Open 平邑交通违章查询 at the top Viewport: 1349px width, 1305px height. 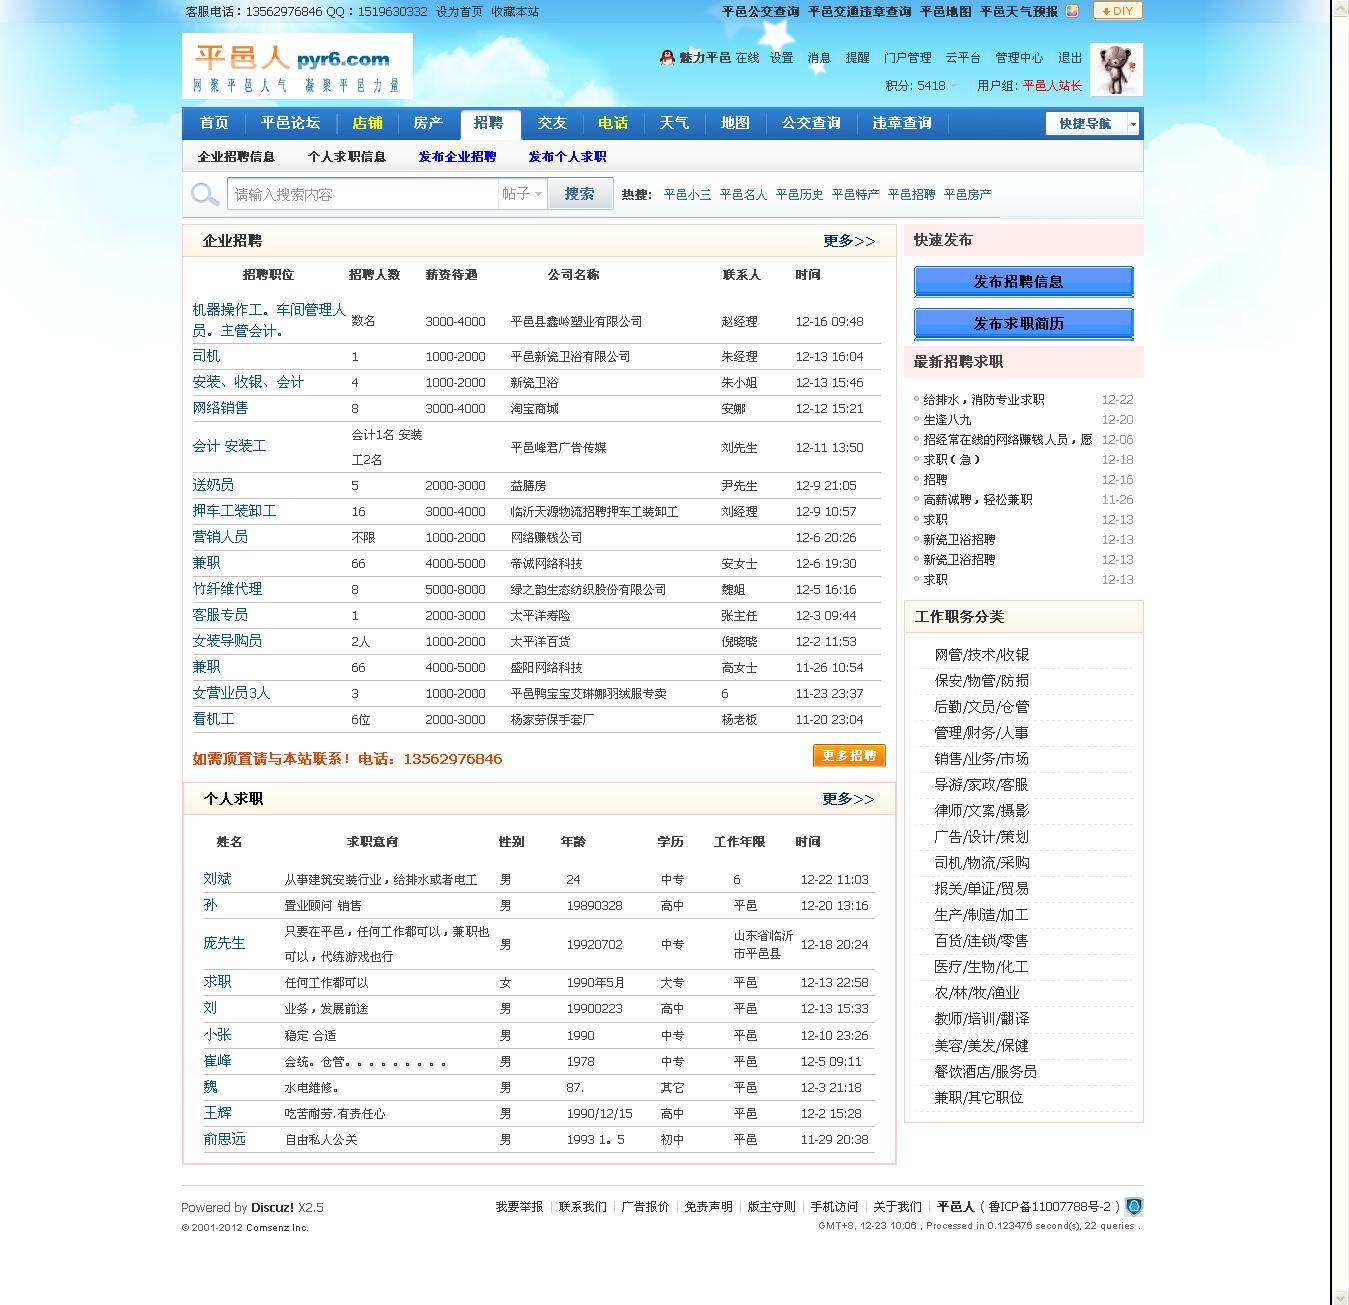click(860, 12)
